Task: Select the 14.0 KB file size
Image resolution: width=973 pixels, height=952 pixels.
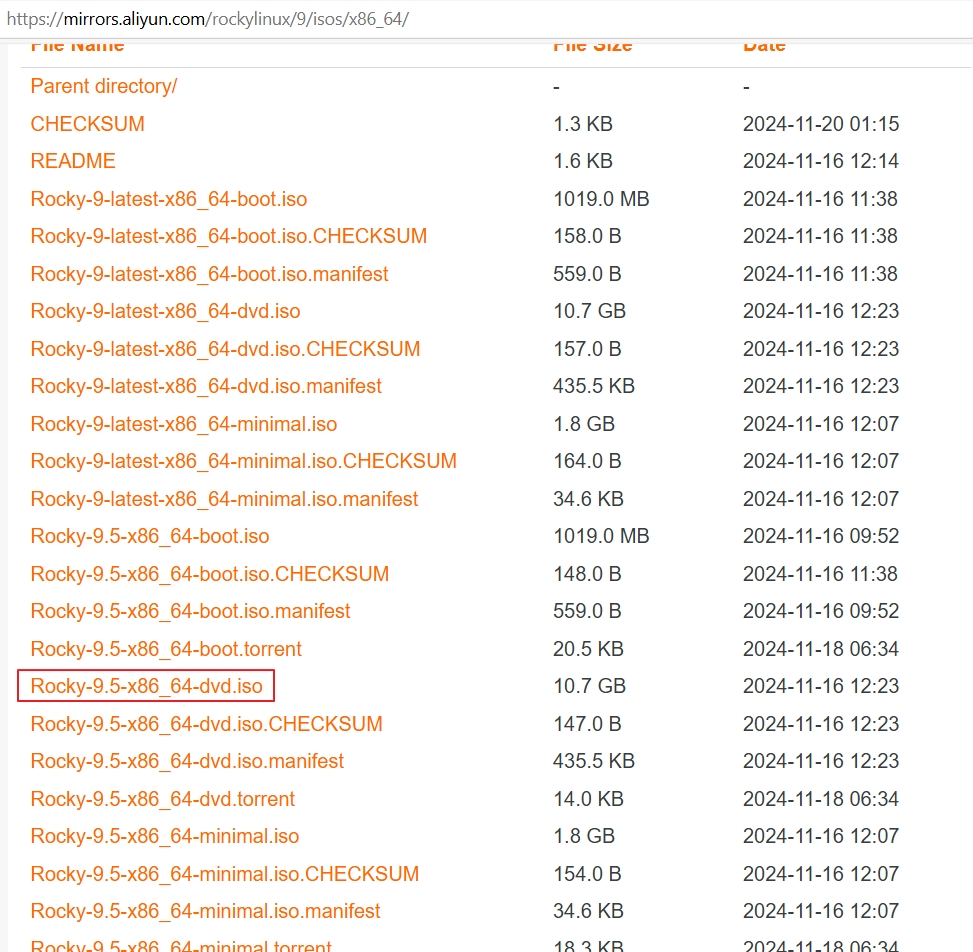Action: click(x=588, y=800)
